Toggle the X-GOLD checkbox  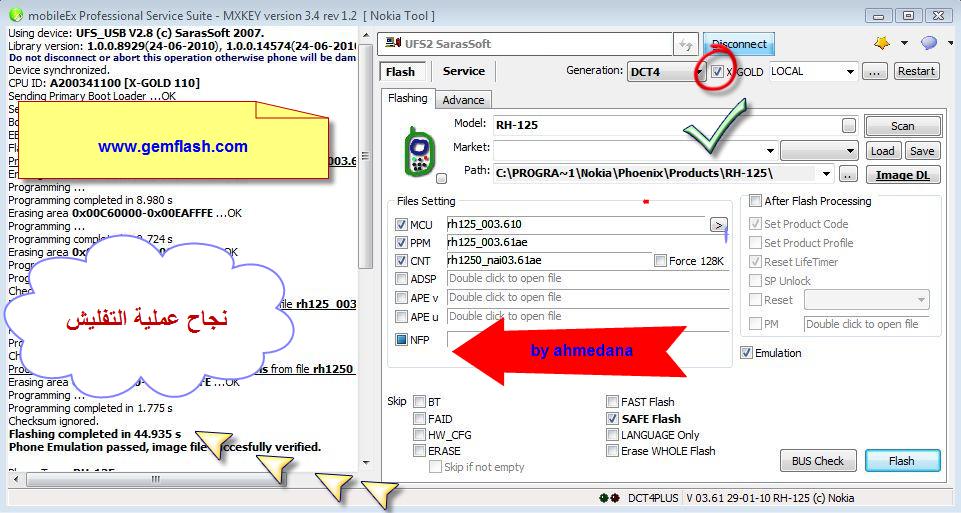click(x=717, y=72)
